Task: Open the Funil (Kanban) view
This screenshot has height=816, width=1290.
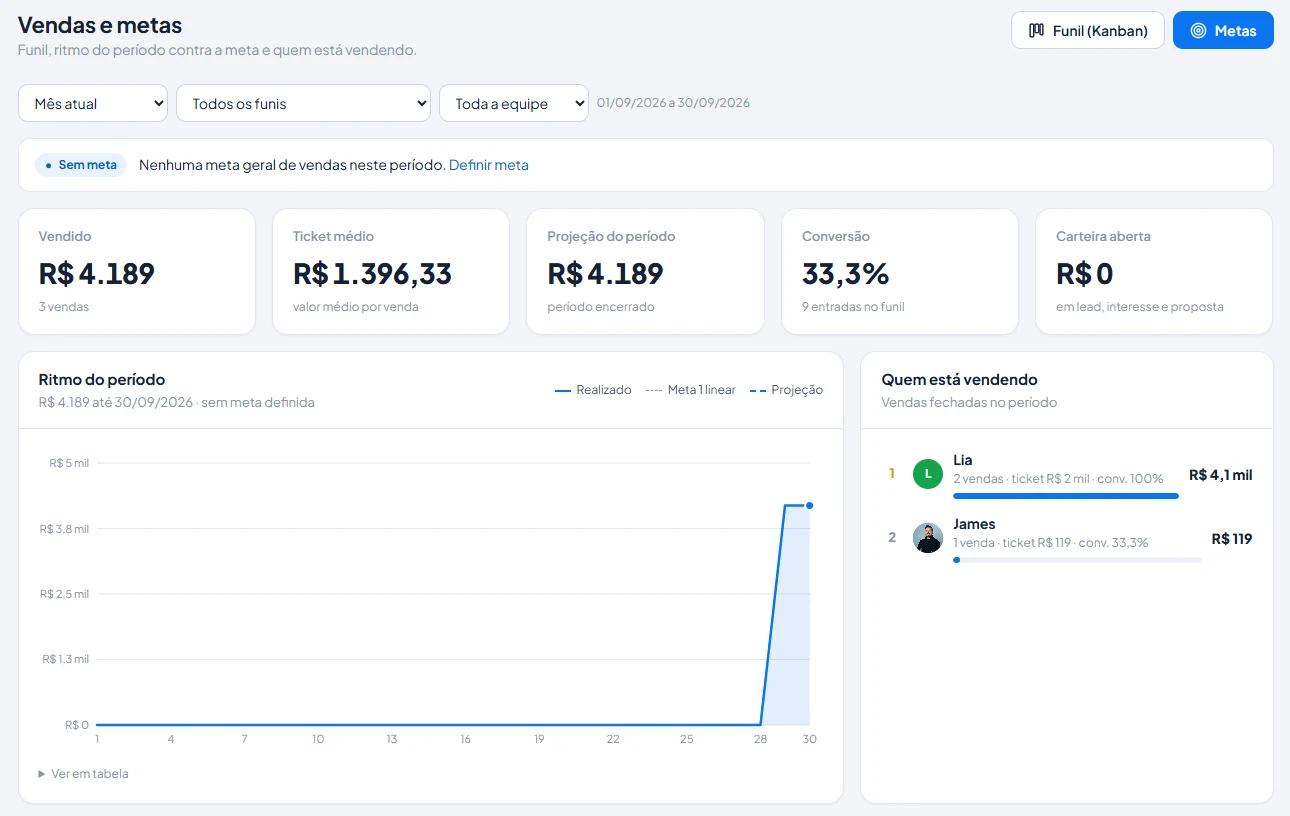Action: 1087,30
